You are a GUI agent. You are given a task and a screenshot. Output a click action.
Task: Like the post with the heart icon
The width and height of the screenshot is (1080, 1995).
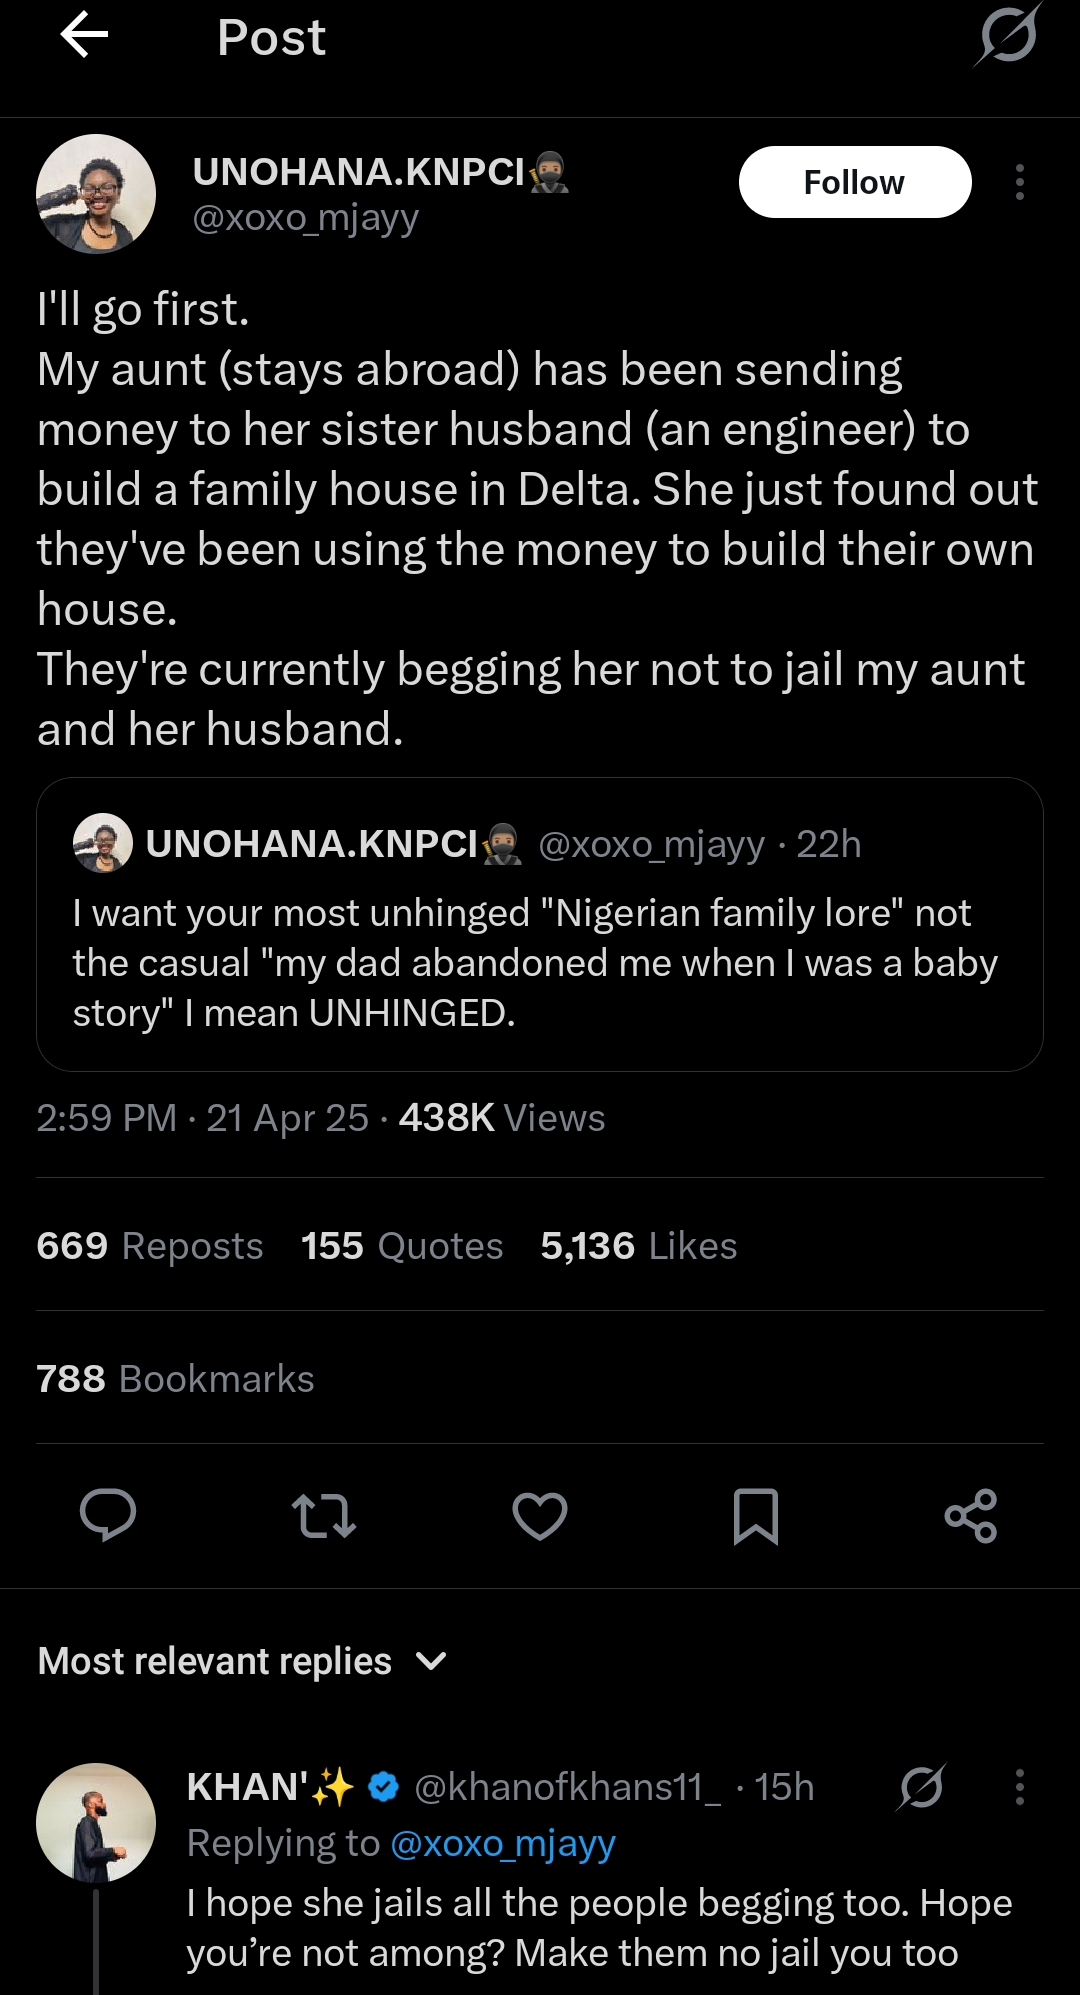click(x=540, y=1515)
